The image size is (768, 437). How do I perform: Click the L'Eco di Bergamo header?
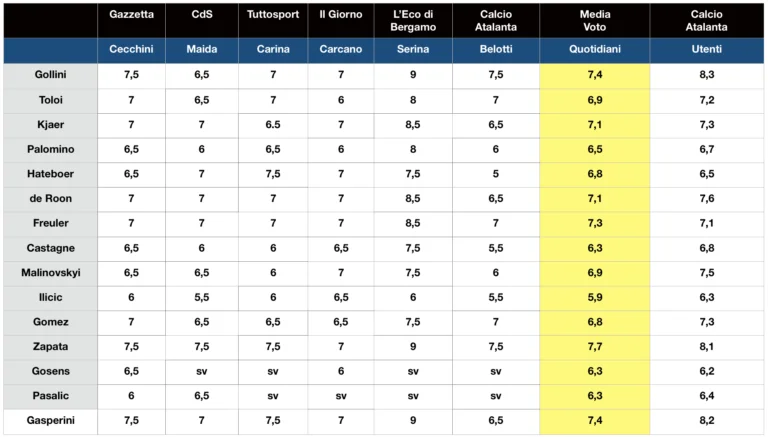pyautogui.click(x=413, y=20)
